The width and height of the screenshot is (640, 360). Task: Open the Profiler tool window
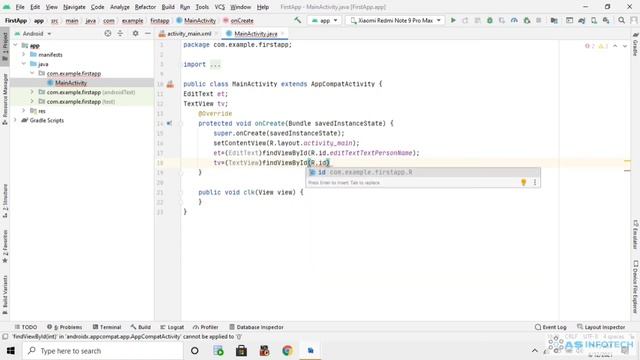click(206, 327)
